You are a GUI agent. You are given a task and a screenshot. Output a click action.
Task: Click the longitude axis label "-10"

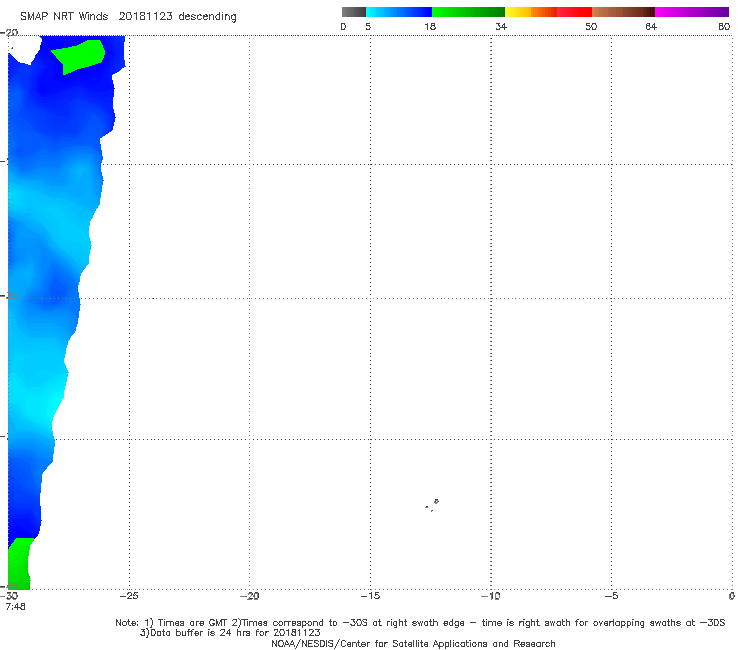tap(490, 596)
